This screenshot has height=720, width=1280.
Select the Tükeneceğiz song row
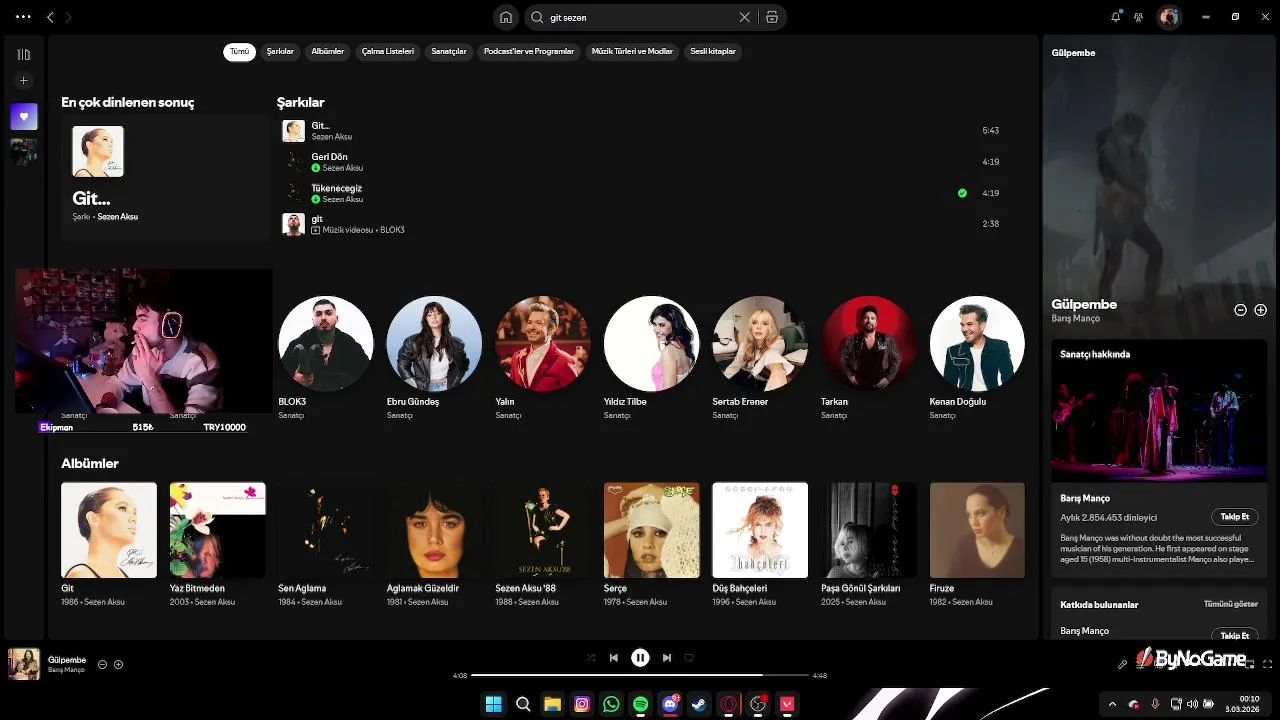(x=640, y=193)
